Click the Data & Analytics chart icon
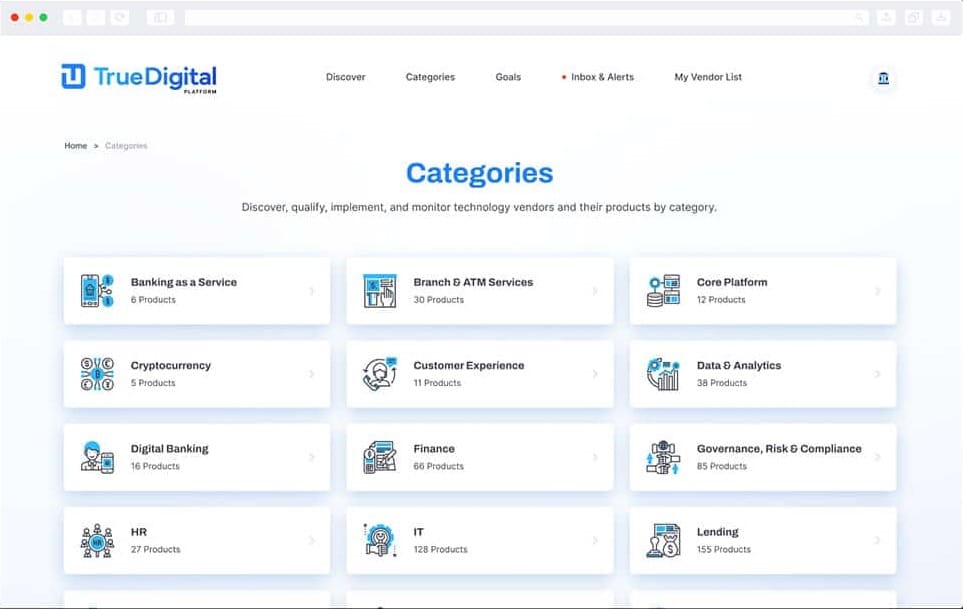 (x=663, y=374)
